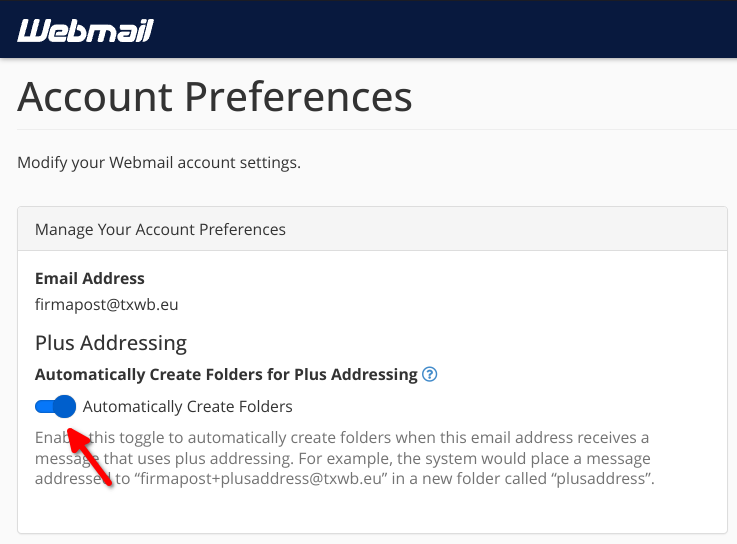This screenshot has height=544, width=737.
Task: Click the bold "Email Address" label
Action: click(90, 279)
